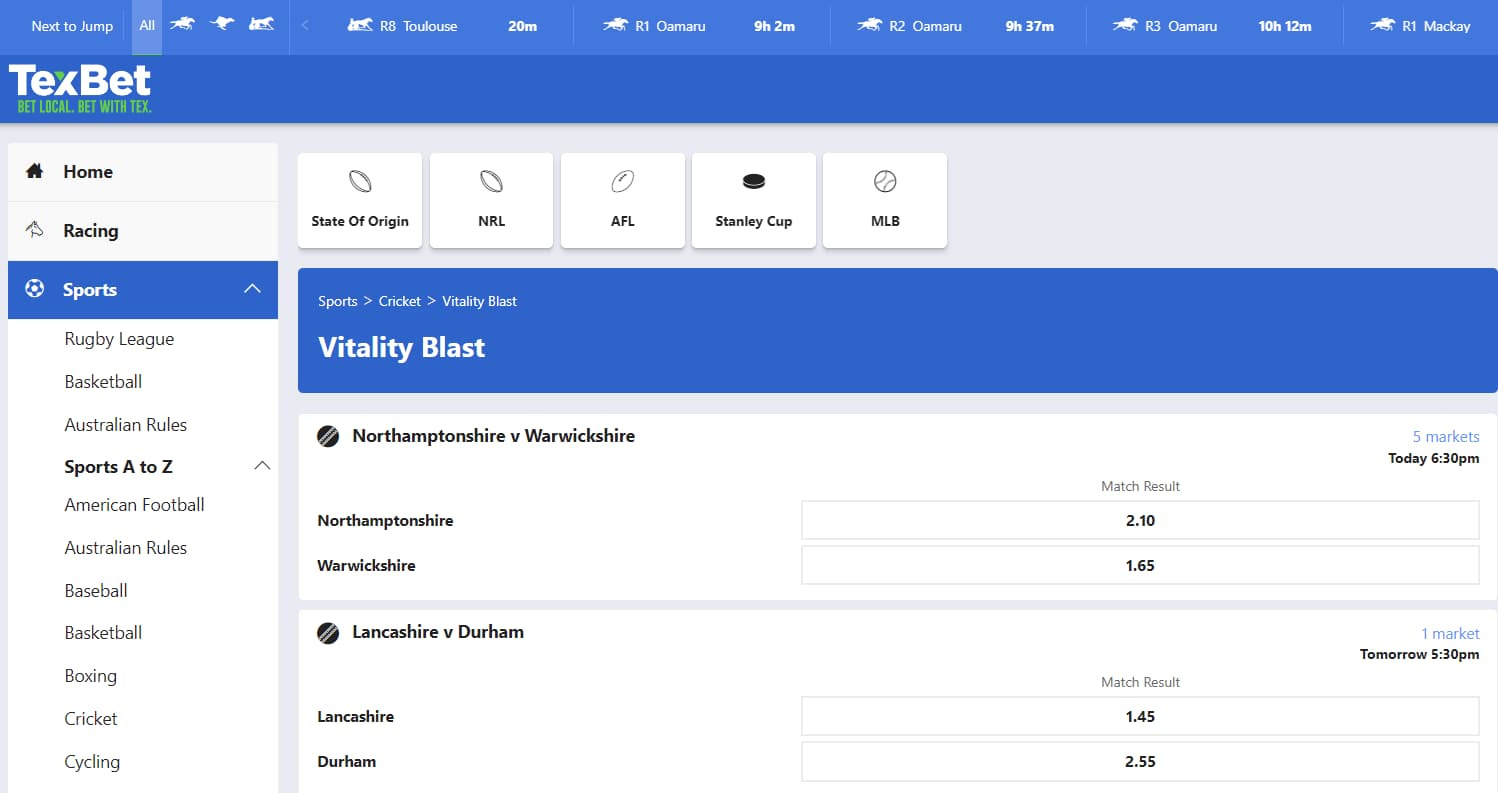Image resolution: width=1498 pixels, height=793 pixels.
Task: Click the Cricket breadcrumb link
Action: pyautogui.click(x=400, y=301)
